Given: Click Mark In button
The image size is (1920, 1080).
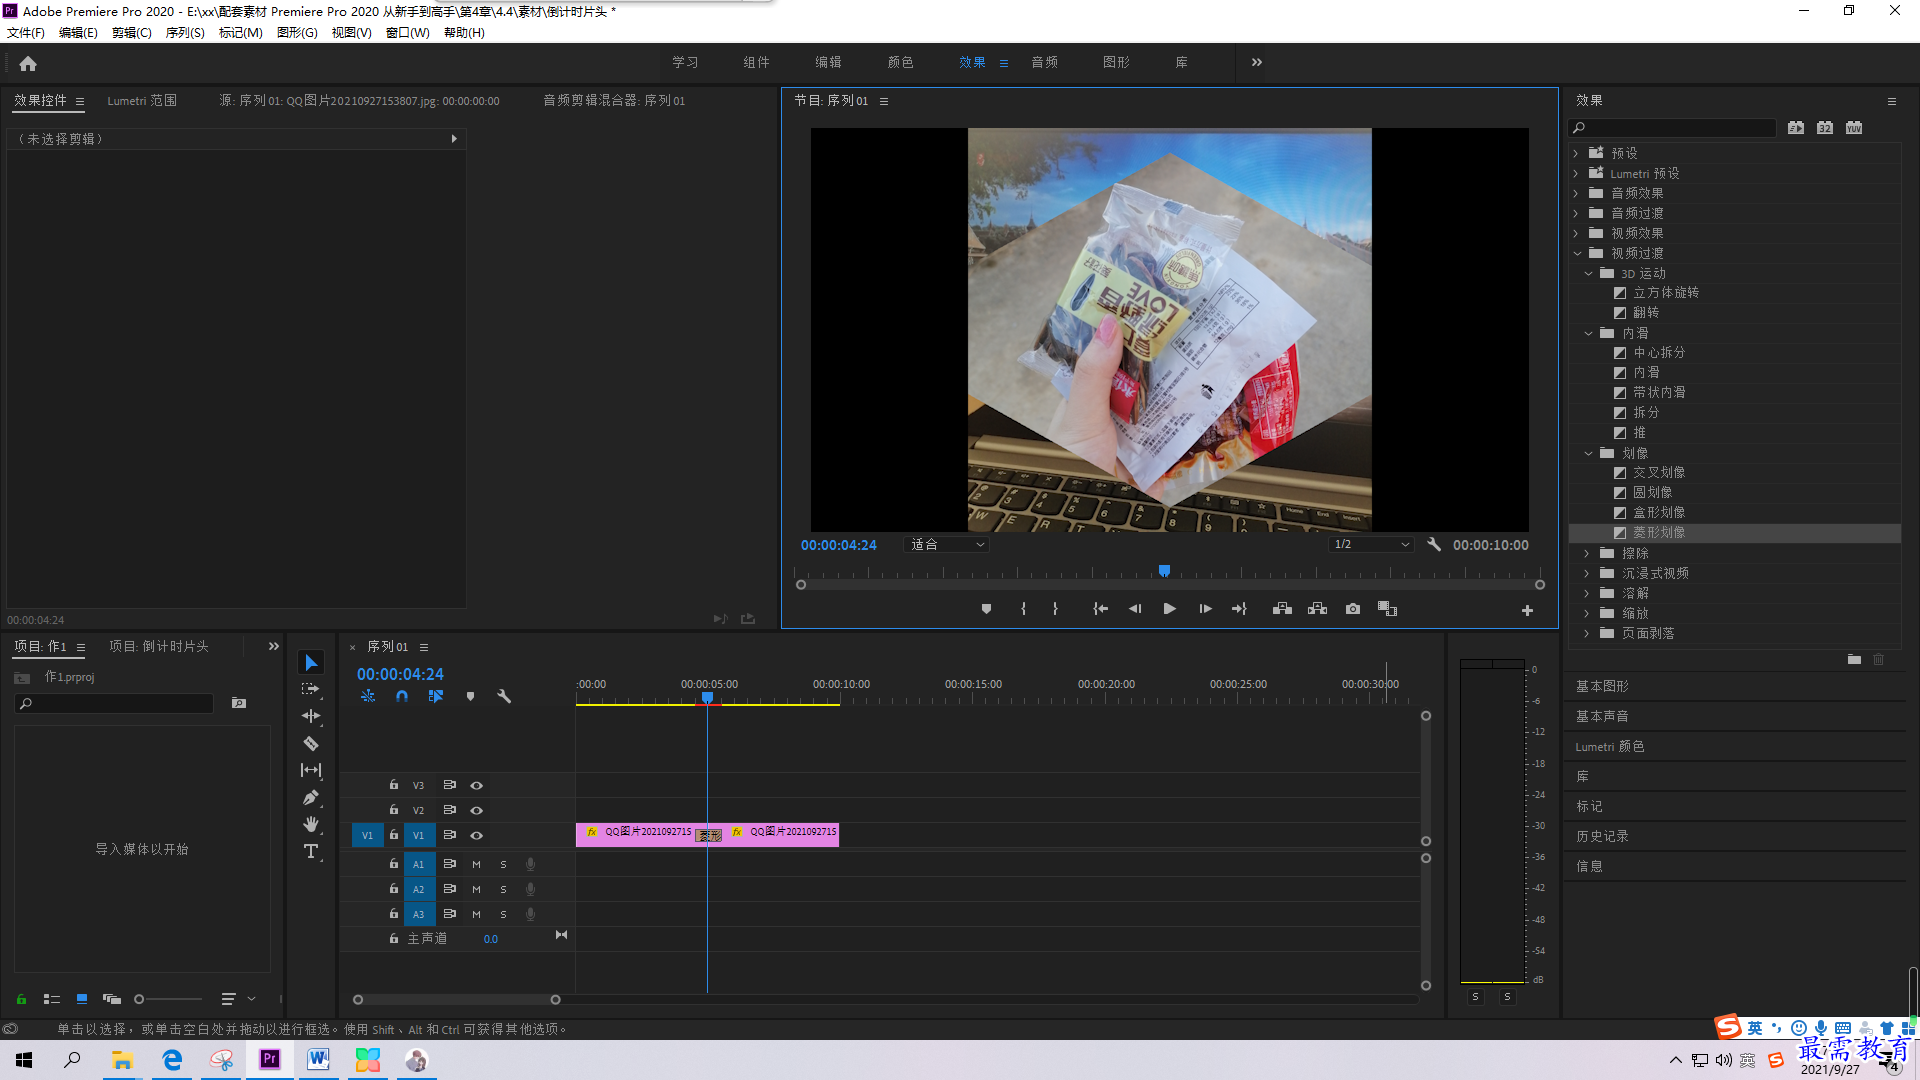Looking at the screenshot, I should (1023, 609).
